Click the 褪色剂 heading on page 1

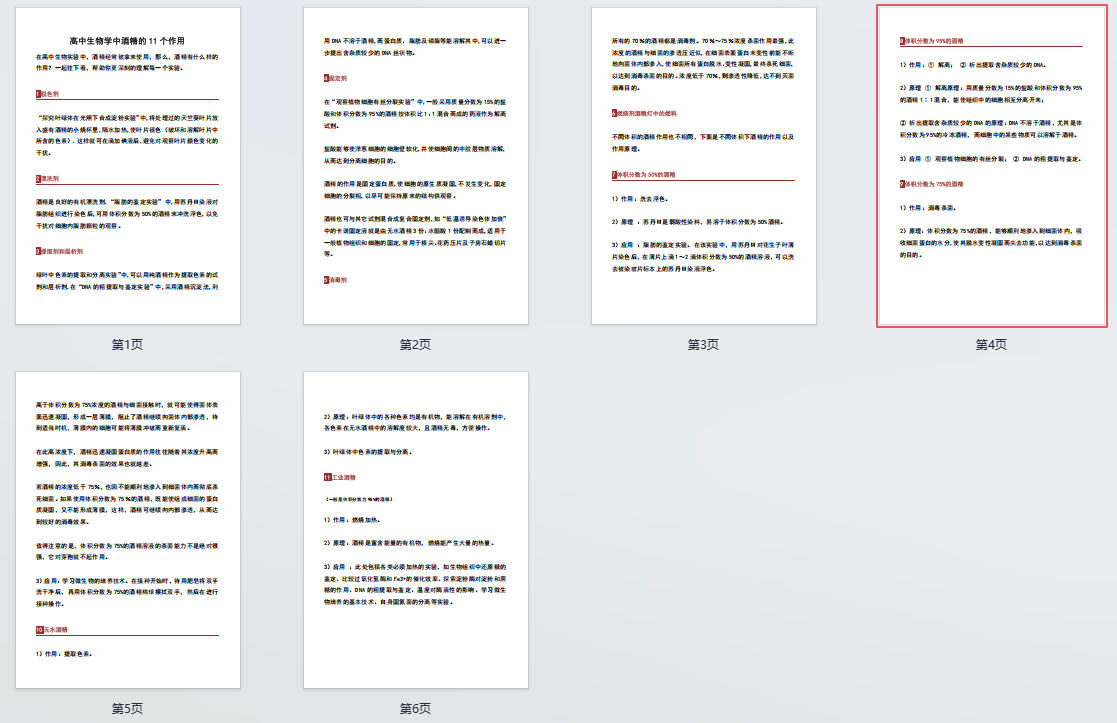click(x=48, y=93)
